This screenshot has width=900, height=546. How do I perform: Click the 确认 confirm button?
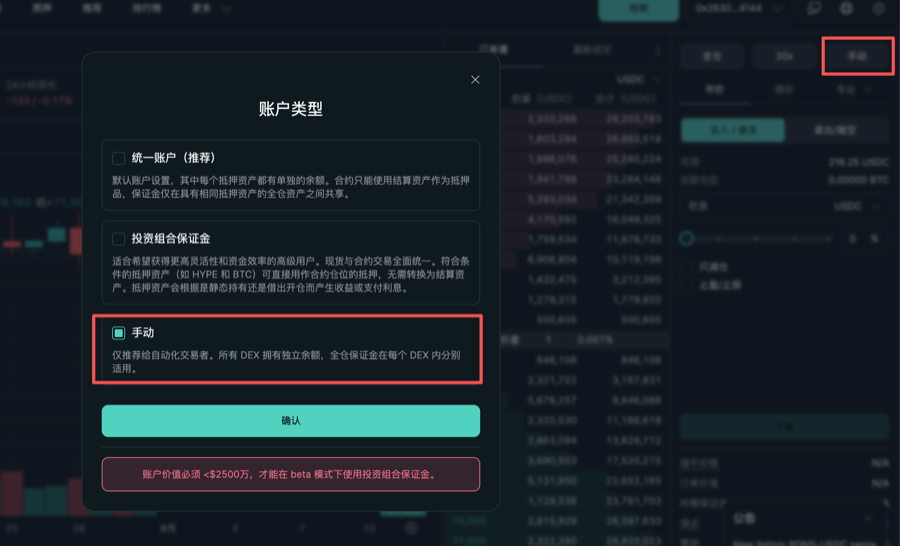pyautogui.click(x=290, y=421)
